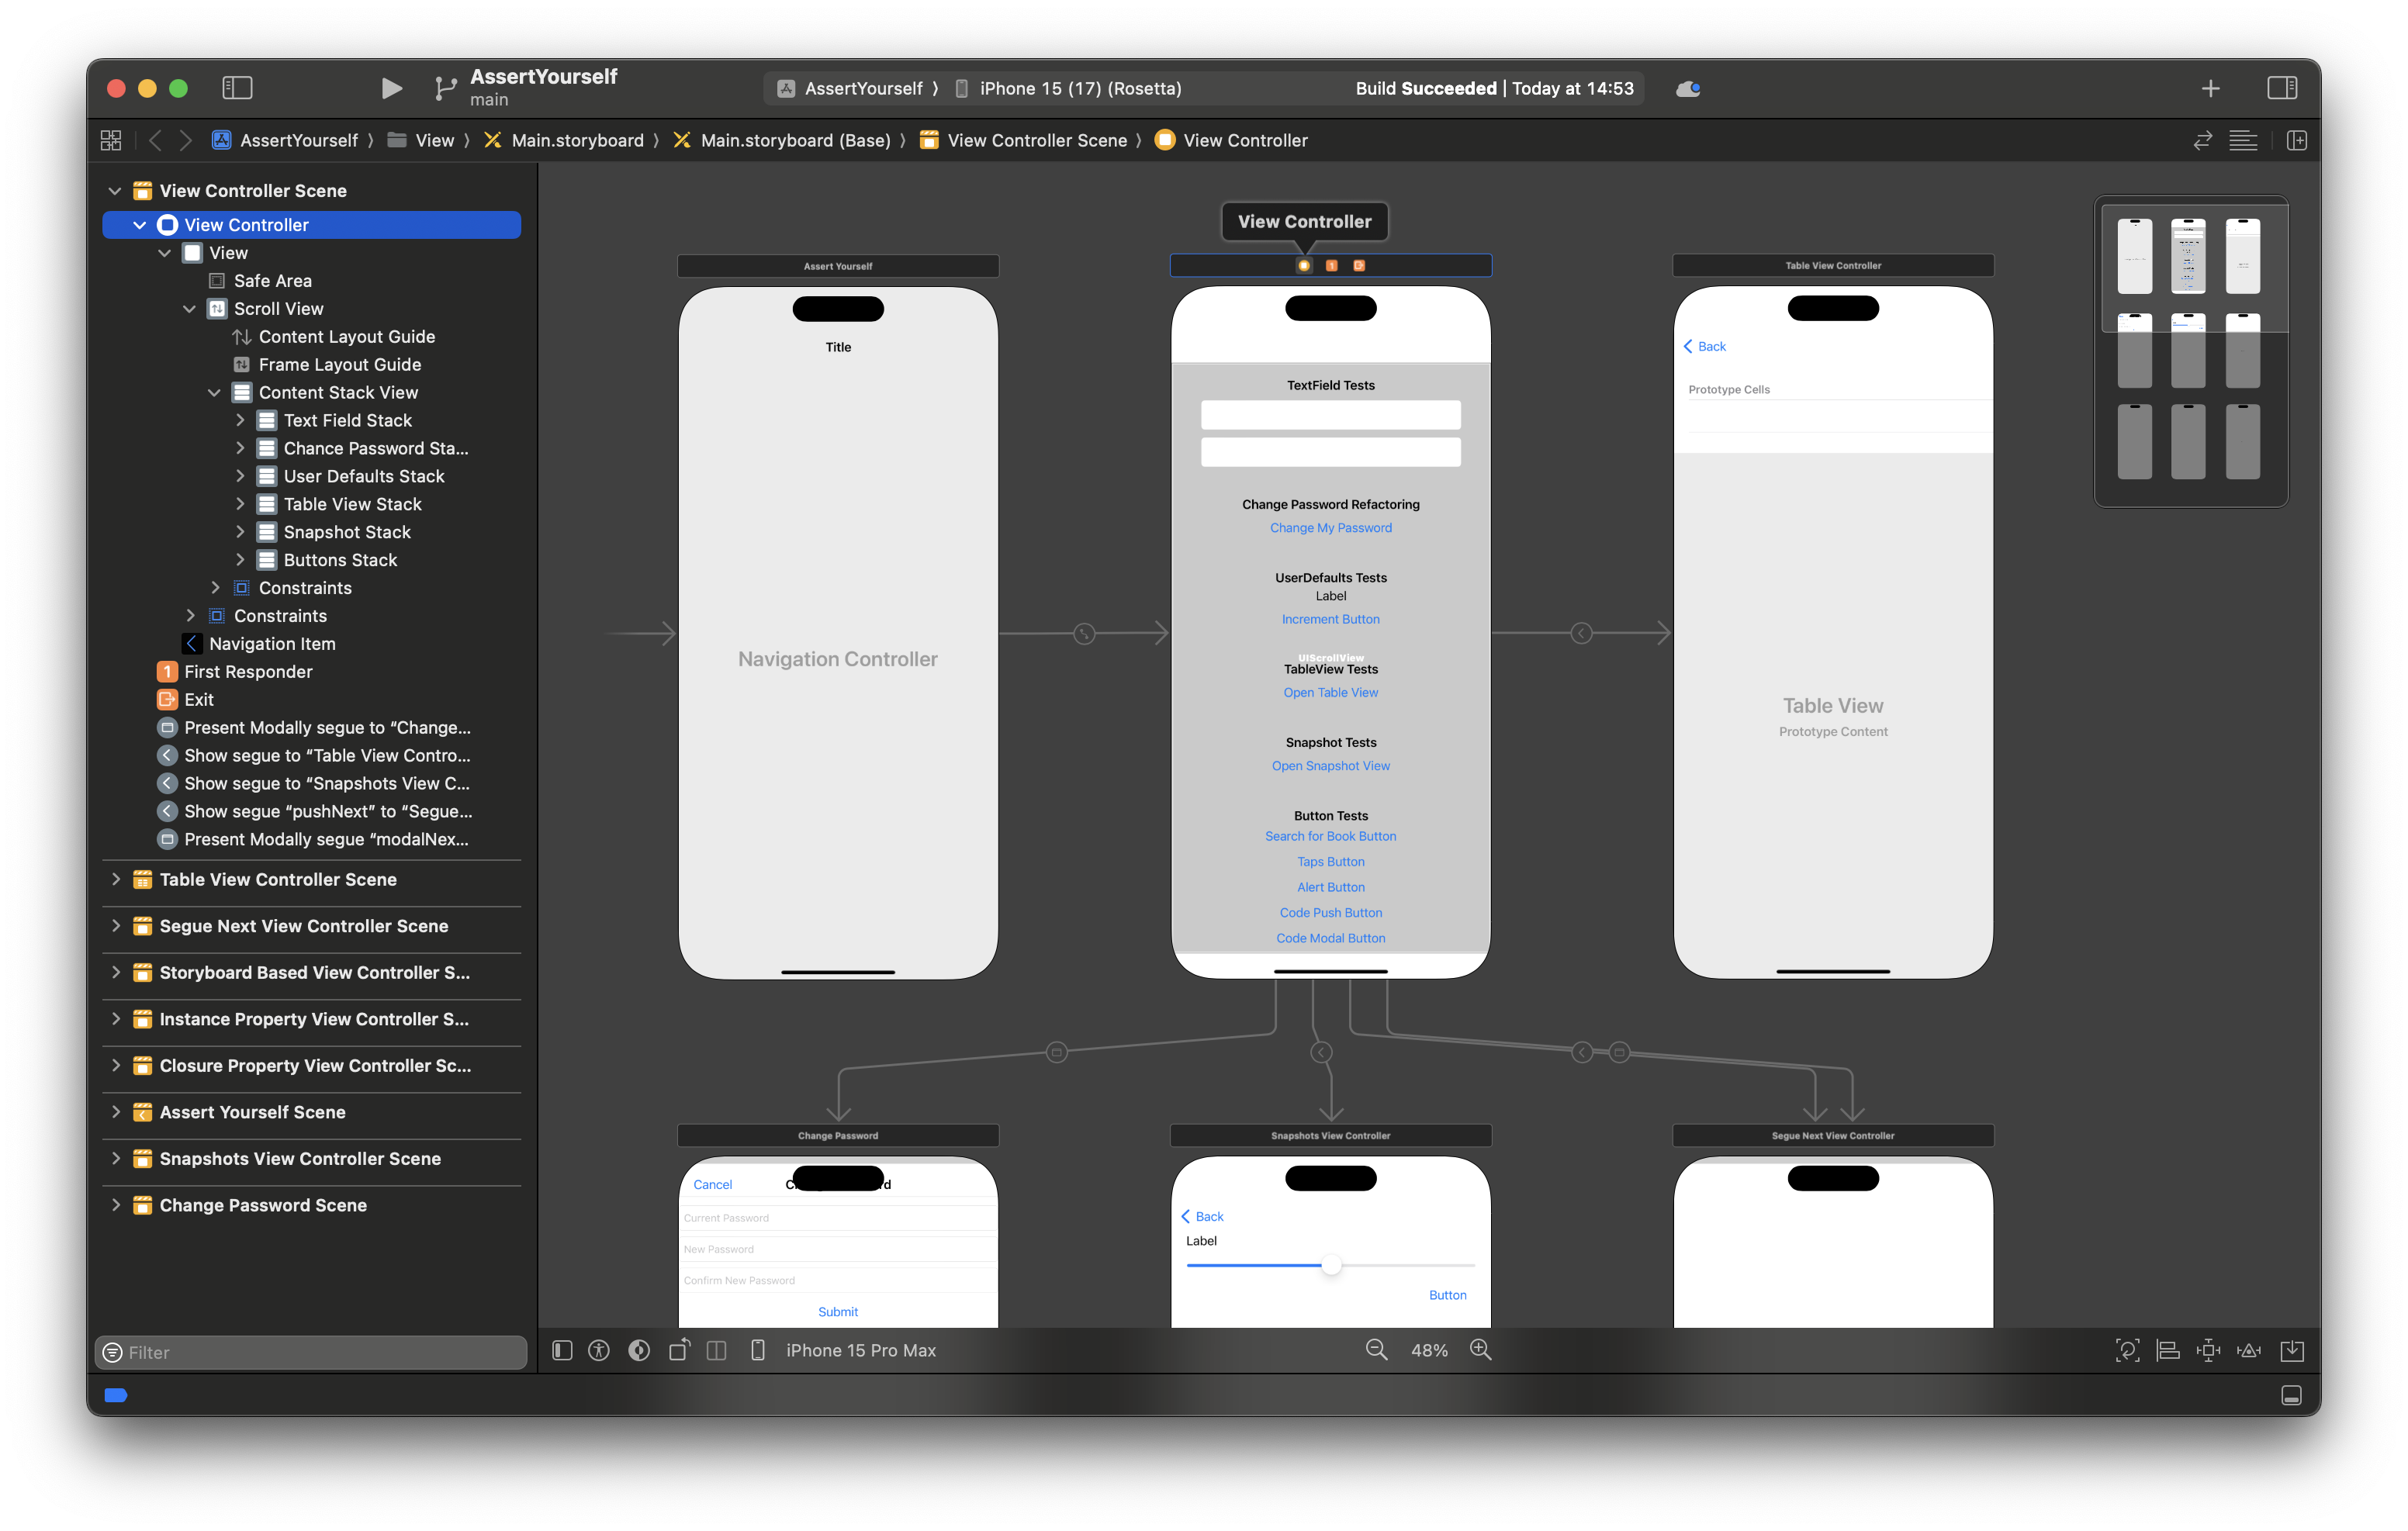Click the swap arrows review icon

[x=2202, y=140]
